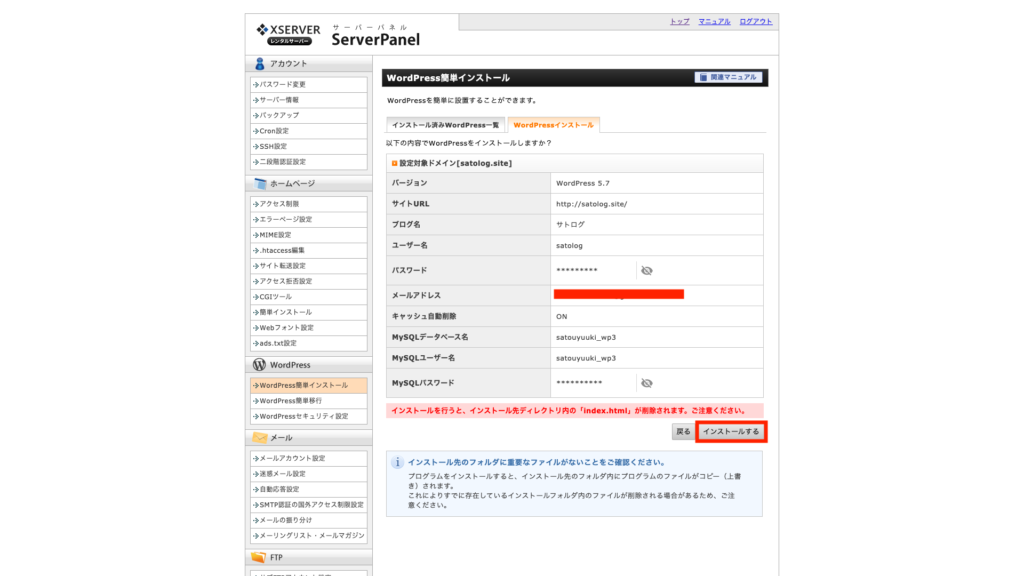Screen dimensions: 1024x576
Task: Click the red index.html deletion warning
Action: [574, 411]
